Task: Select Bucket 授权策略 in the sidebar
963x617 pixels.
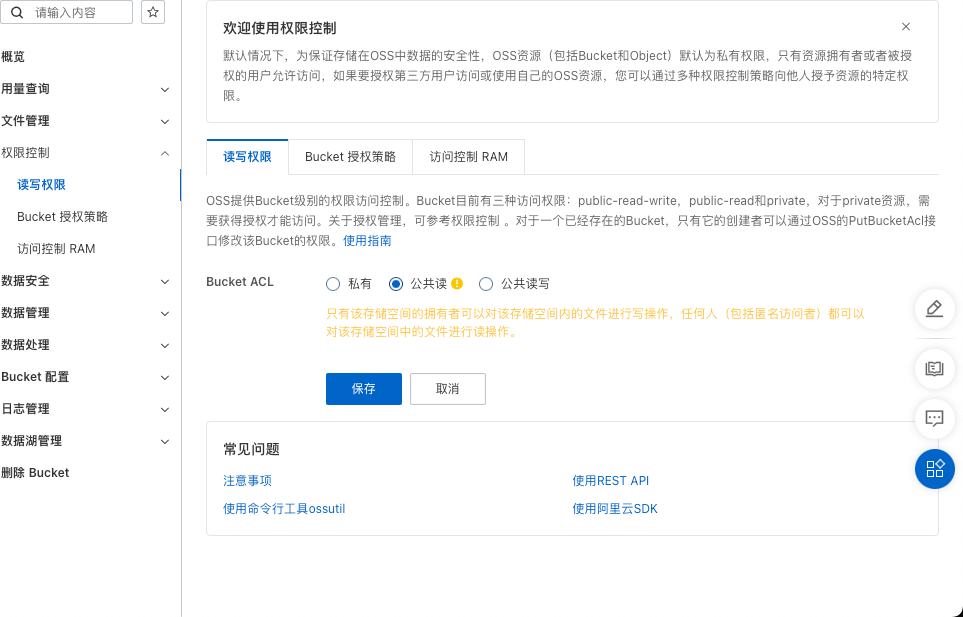Action: (x=63, y=217)
